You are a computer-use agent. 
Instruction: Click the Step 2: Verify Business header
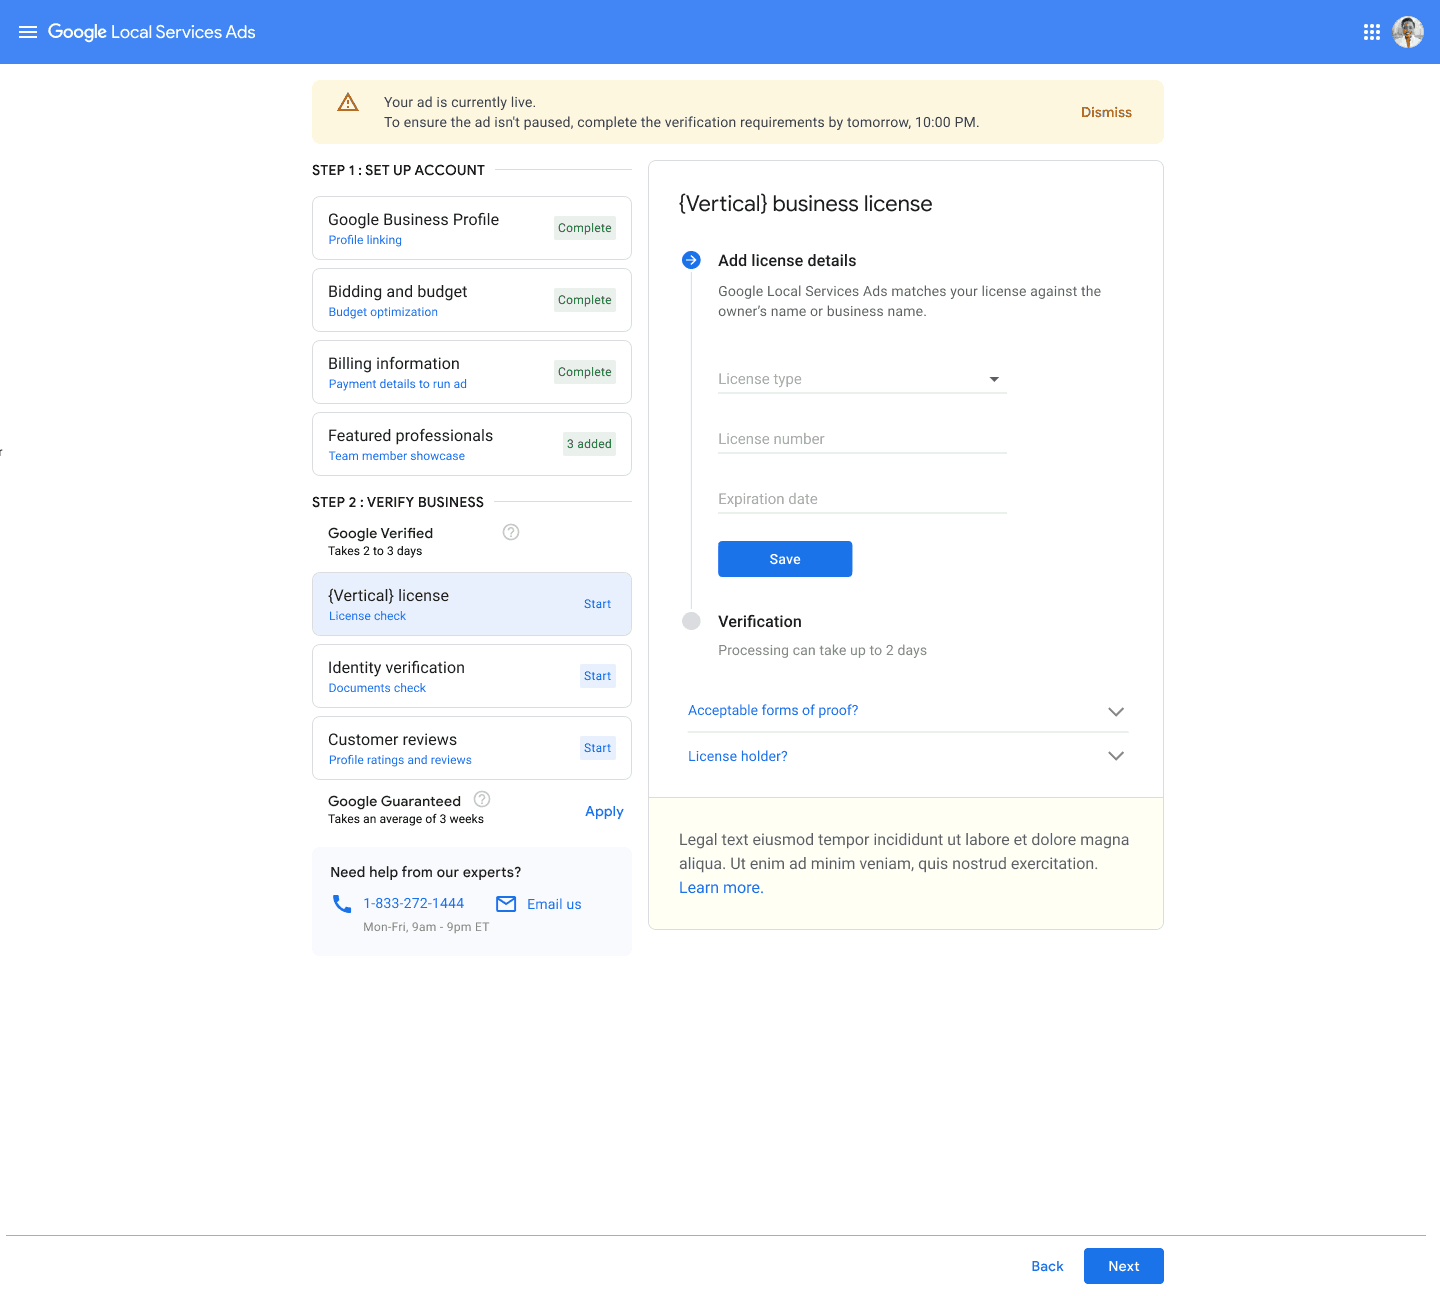click(x=398, y=502)
